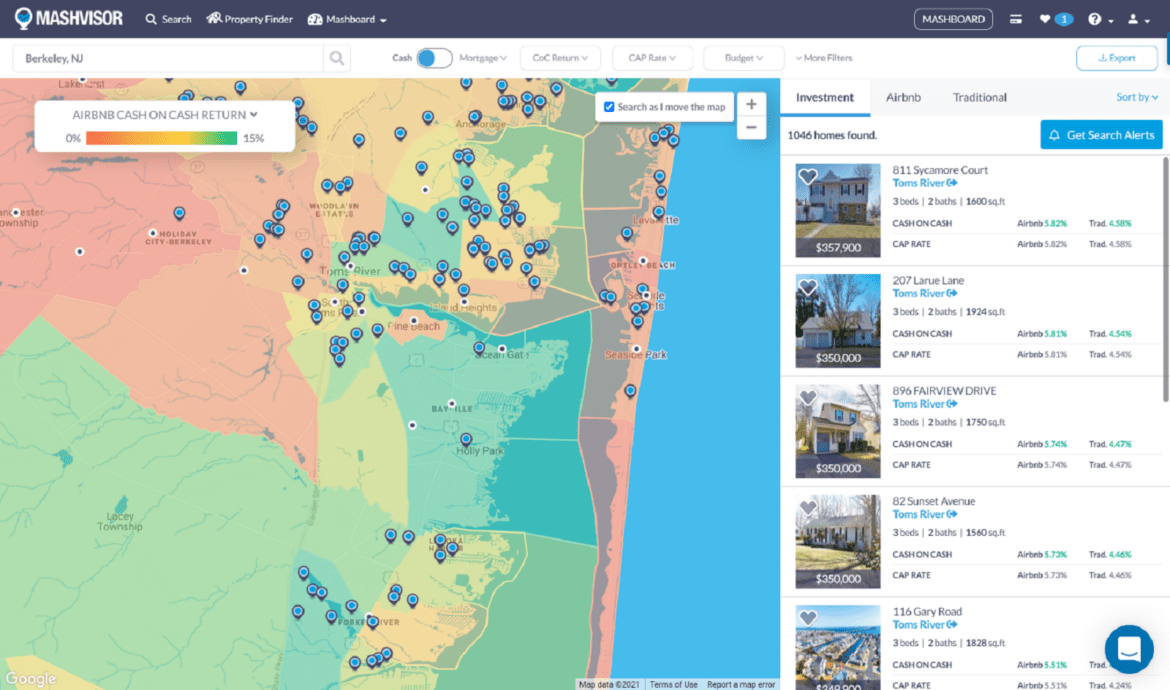Expand the CoC Return filter dropdown
The image size is (1170, 690).
click(560, 58)
